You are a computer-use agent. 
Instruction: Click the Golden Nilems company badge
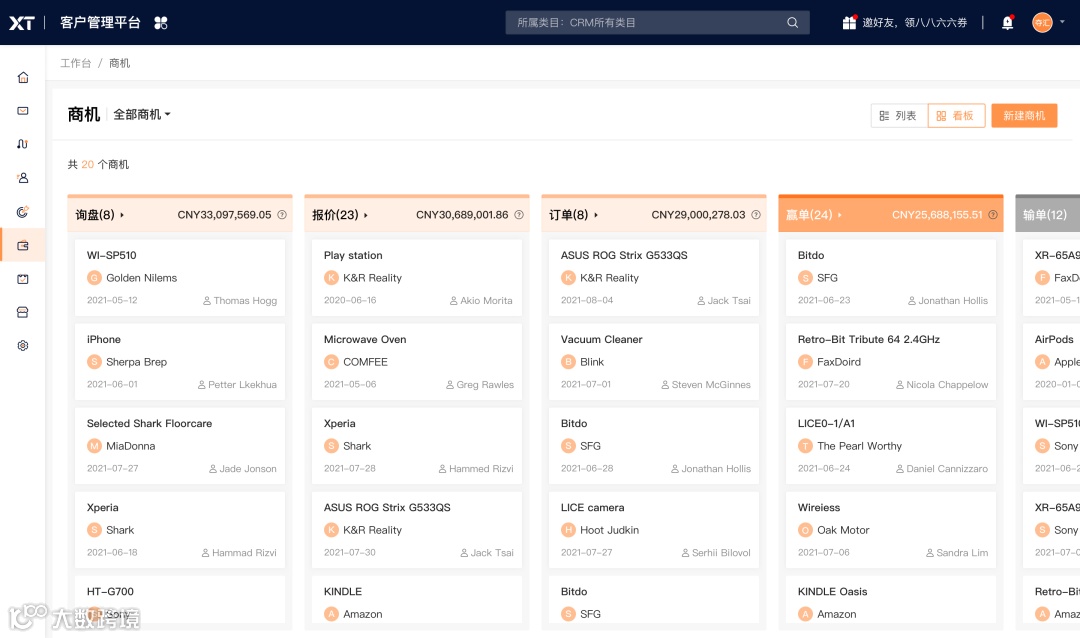pos(94,278)
